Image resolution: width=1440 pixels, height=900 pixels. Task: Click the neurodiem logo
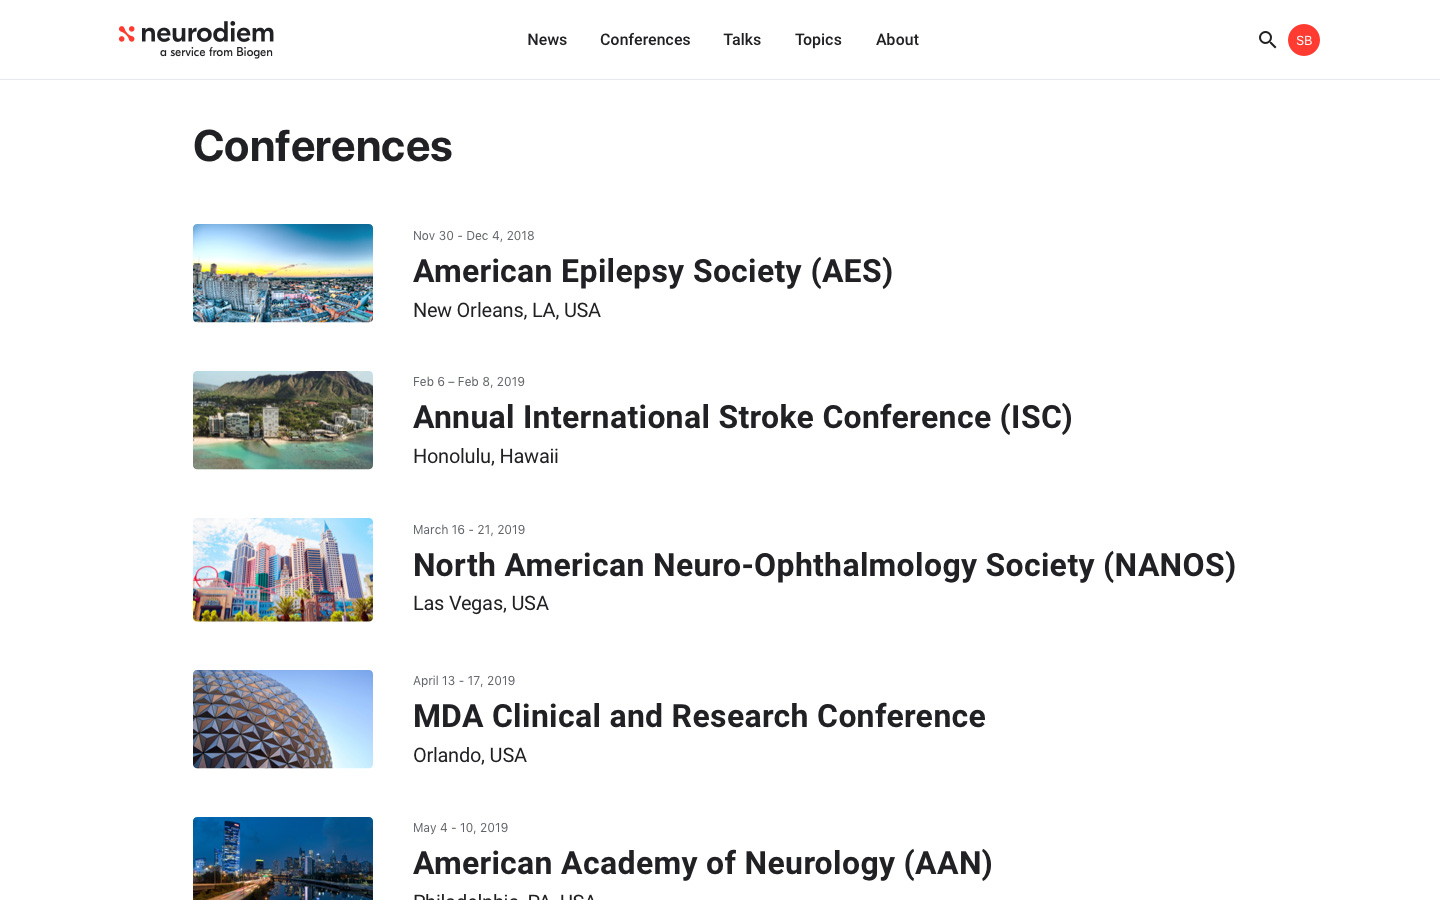coord(196,34)
